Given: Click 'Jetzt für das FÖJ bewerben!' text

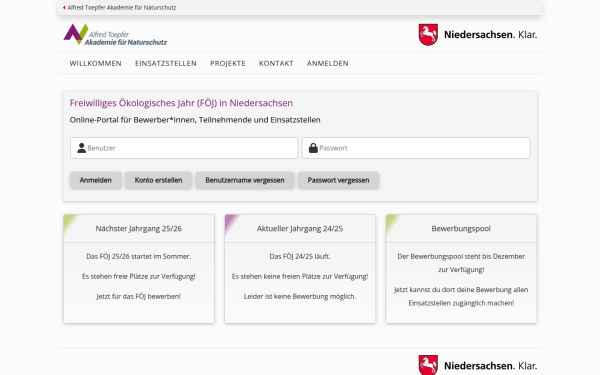Looking at the screenshot, I should point(139,297).
